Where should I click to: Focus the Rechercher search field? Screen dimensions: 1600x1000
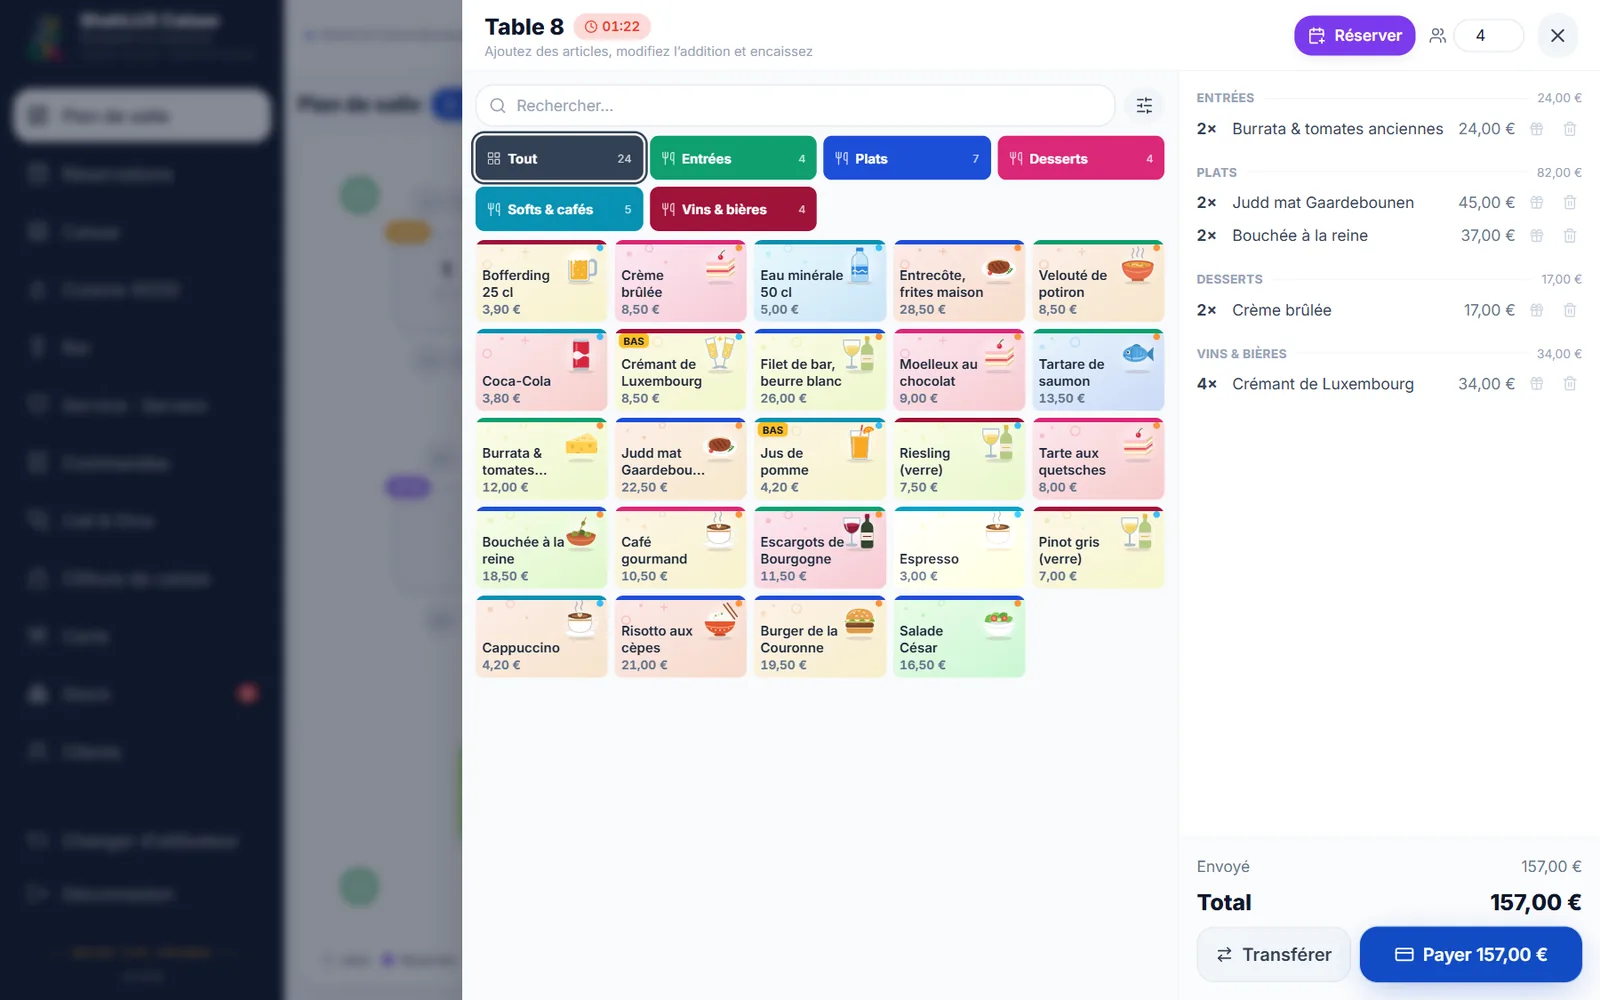(x=795, y=105)
